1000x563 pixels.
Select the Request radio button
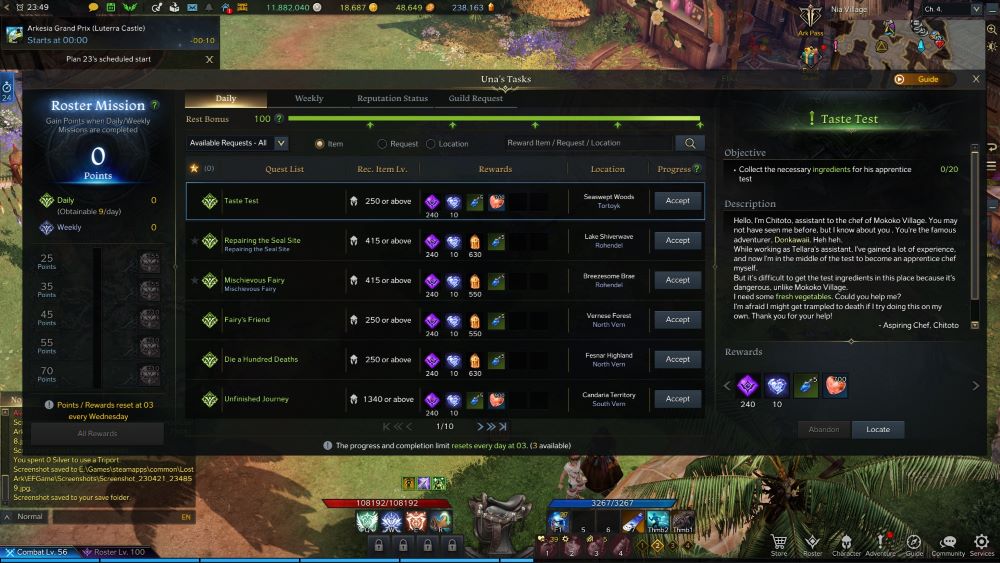pos(382,144)
